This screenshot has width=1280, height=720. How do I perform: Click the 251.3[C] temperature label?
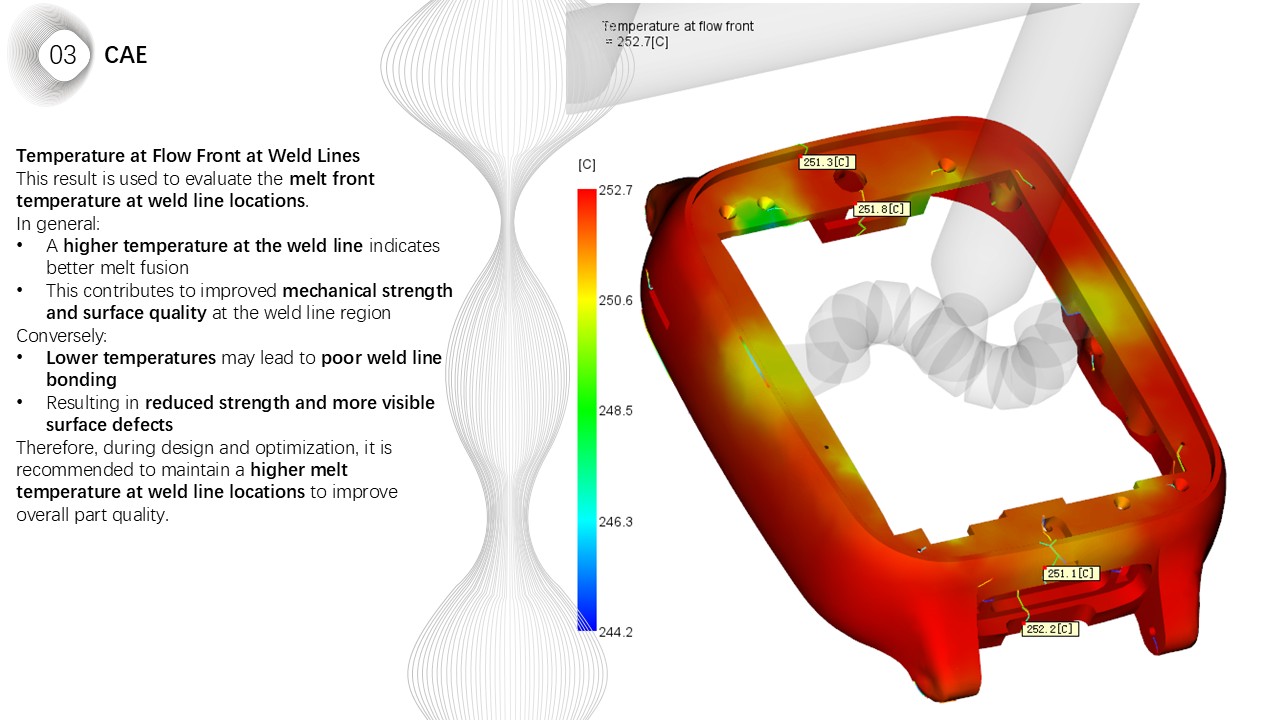point(827,162)
